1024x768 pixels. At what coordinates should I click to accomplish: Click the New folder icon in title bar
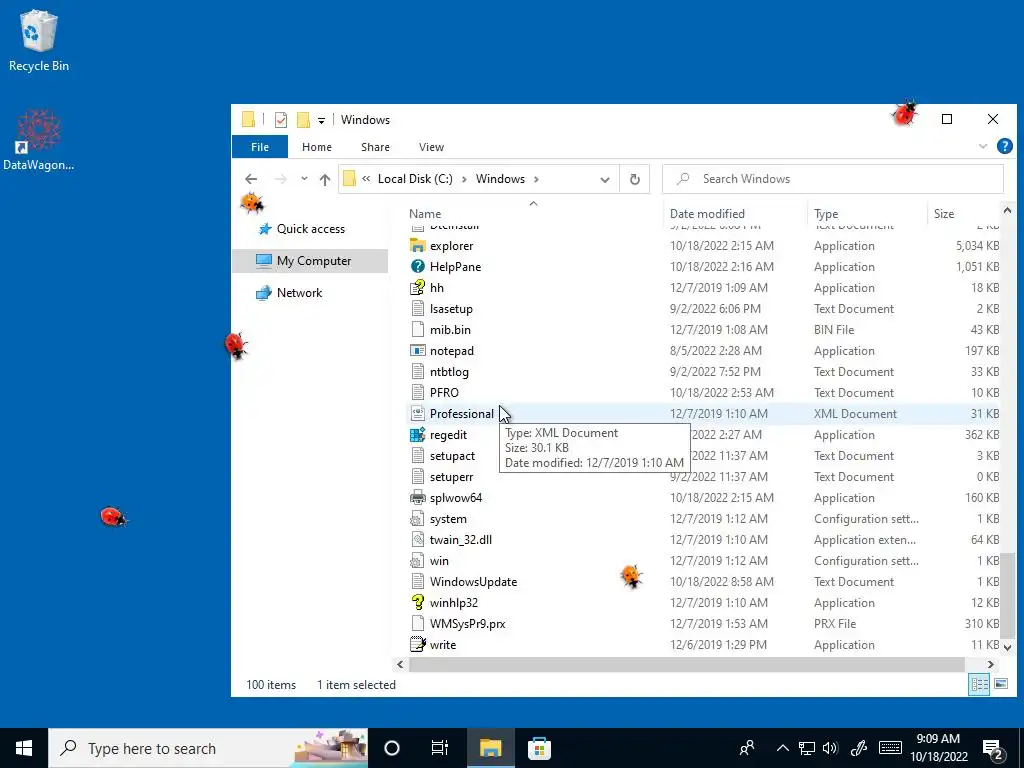click(302, 120)
